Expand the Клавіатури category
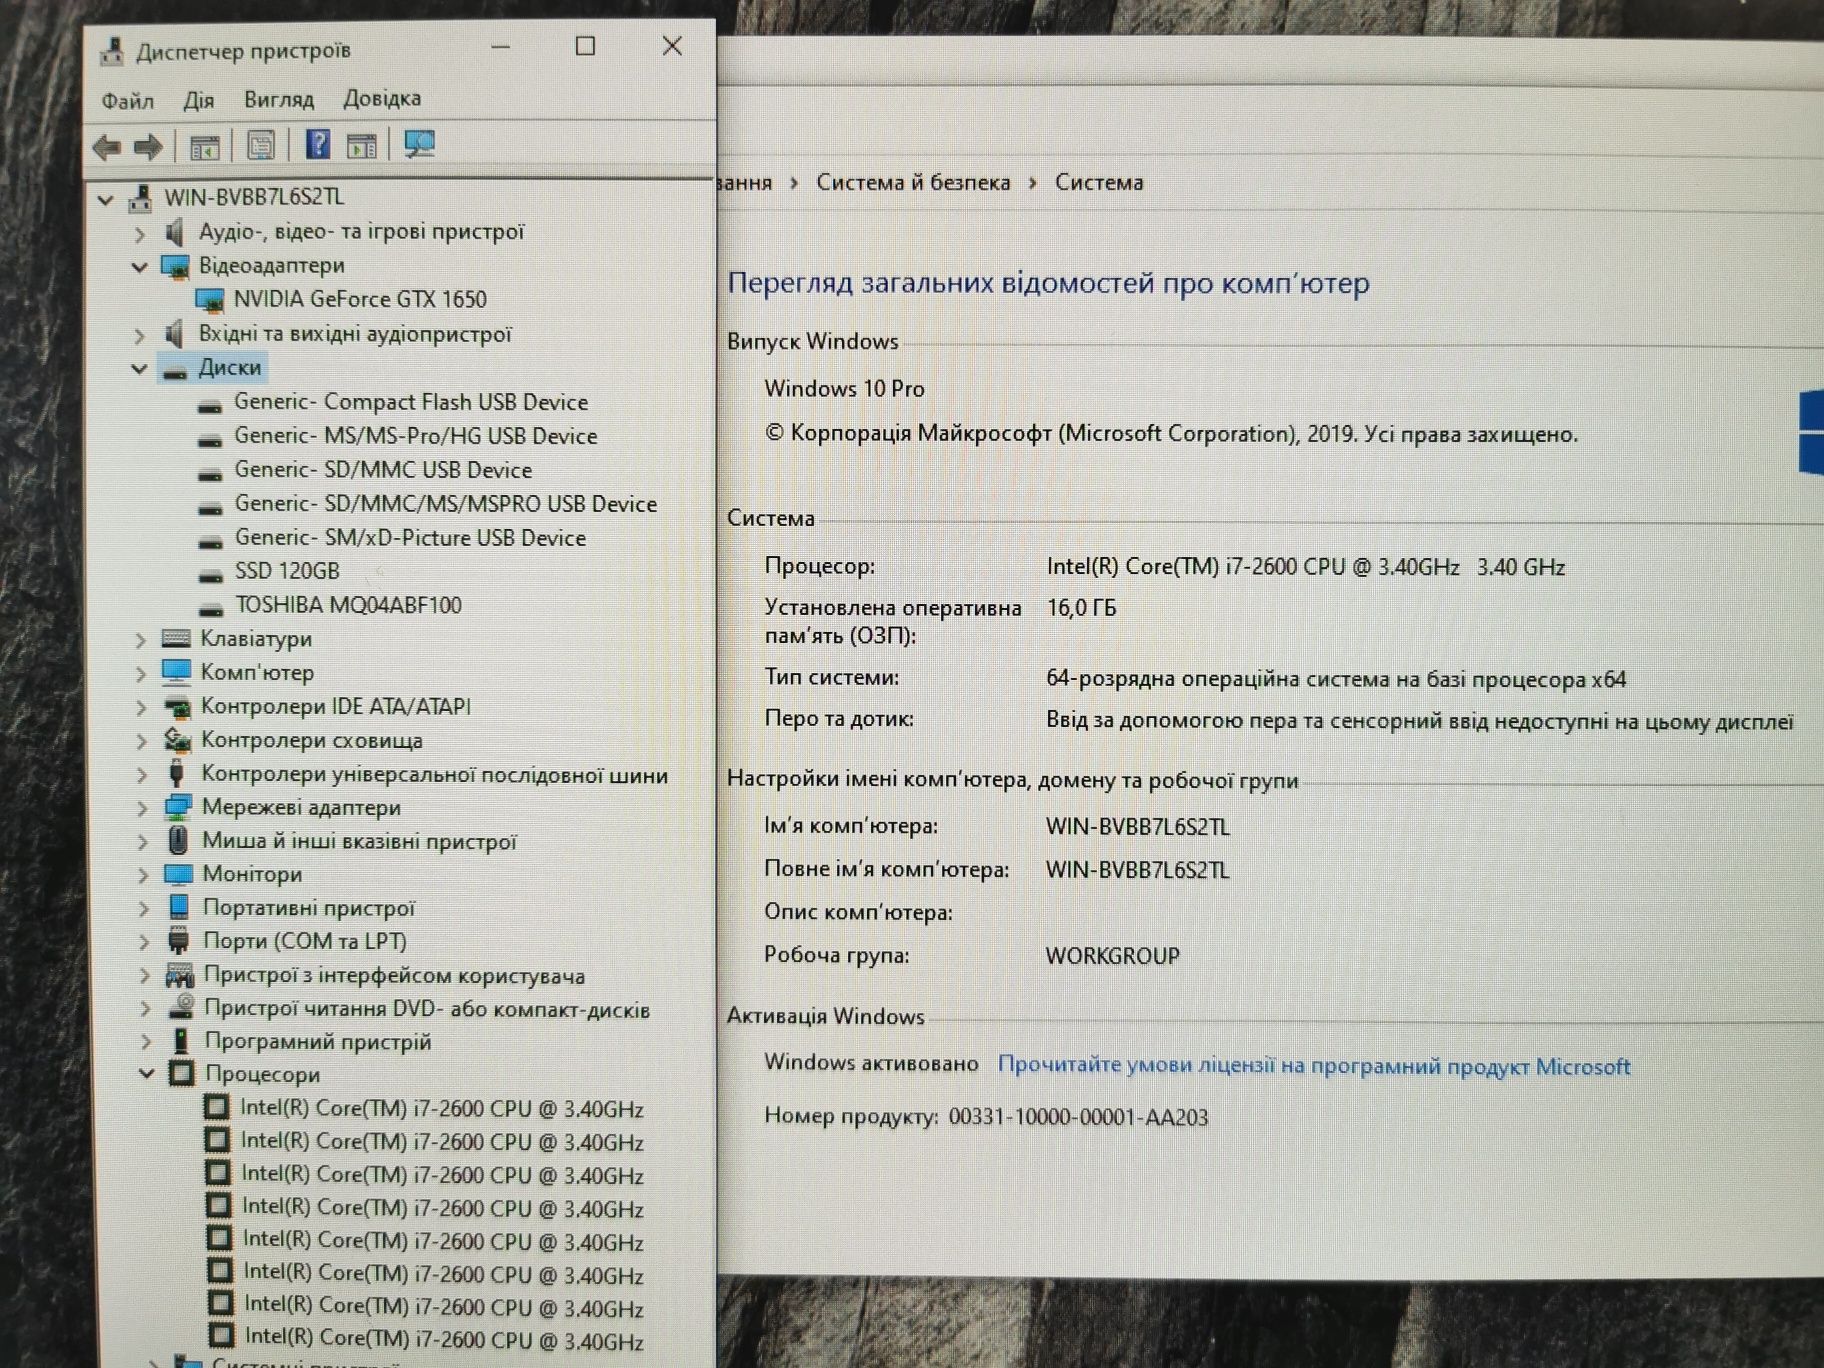 pyautogui.click(x=141, y=640)
